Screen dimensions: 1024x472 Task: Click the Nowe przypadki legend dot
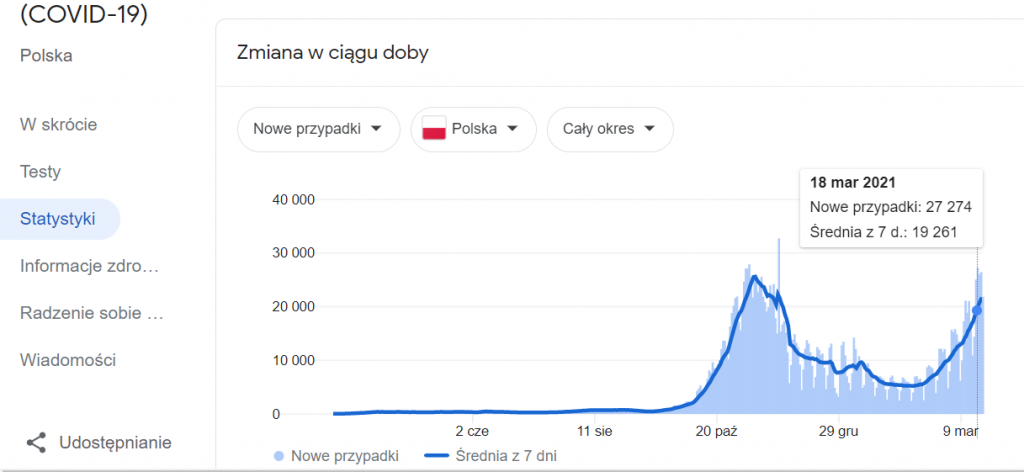click(x=278, y=456)
